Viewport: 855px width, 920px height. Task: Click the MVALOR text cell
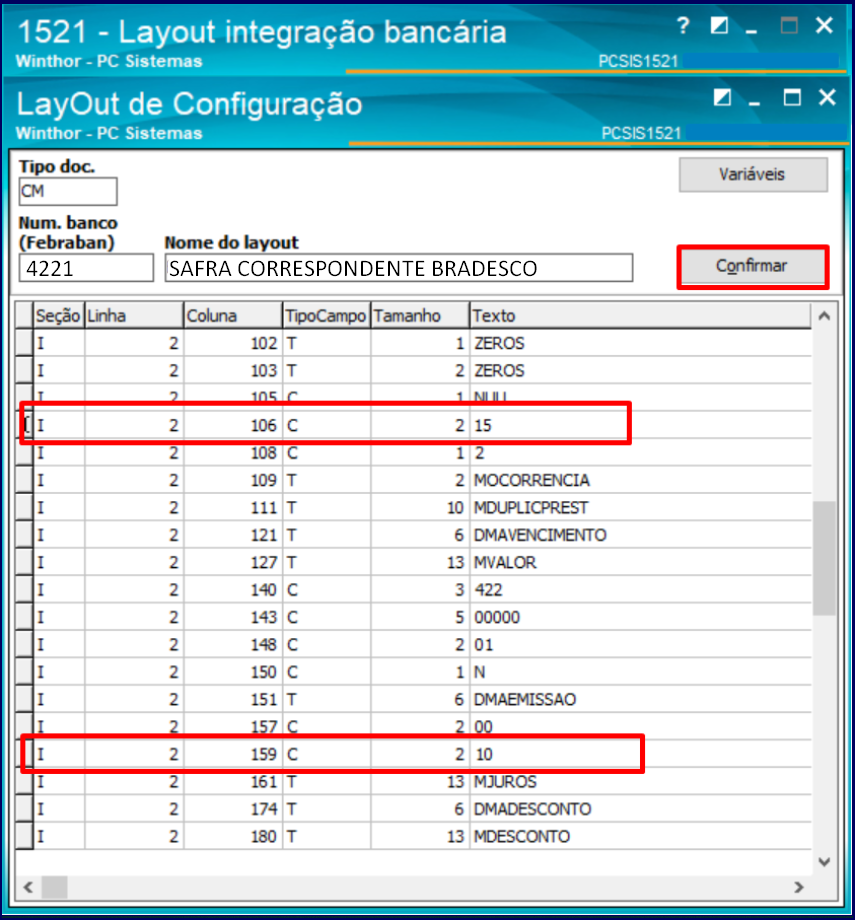641,563
